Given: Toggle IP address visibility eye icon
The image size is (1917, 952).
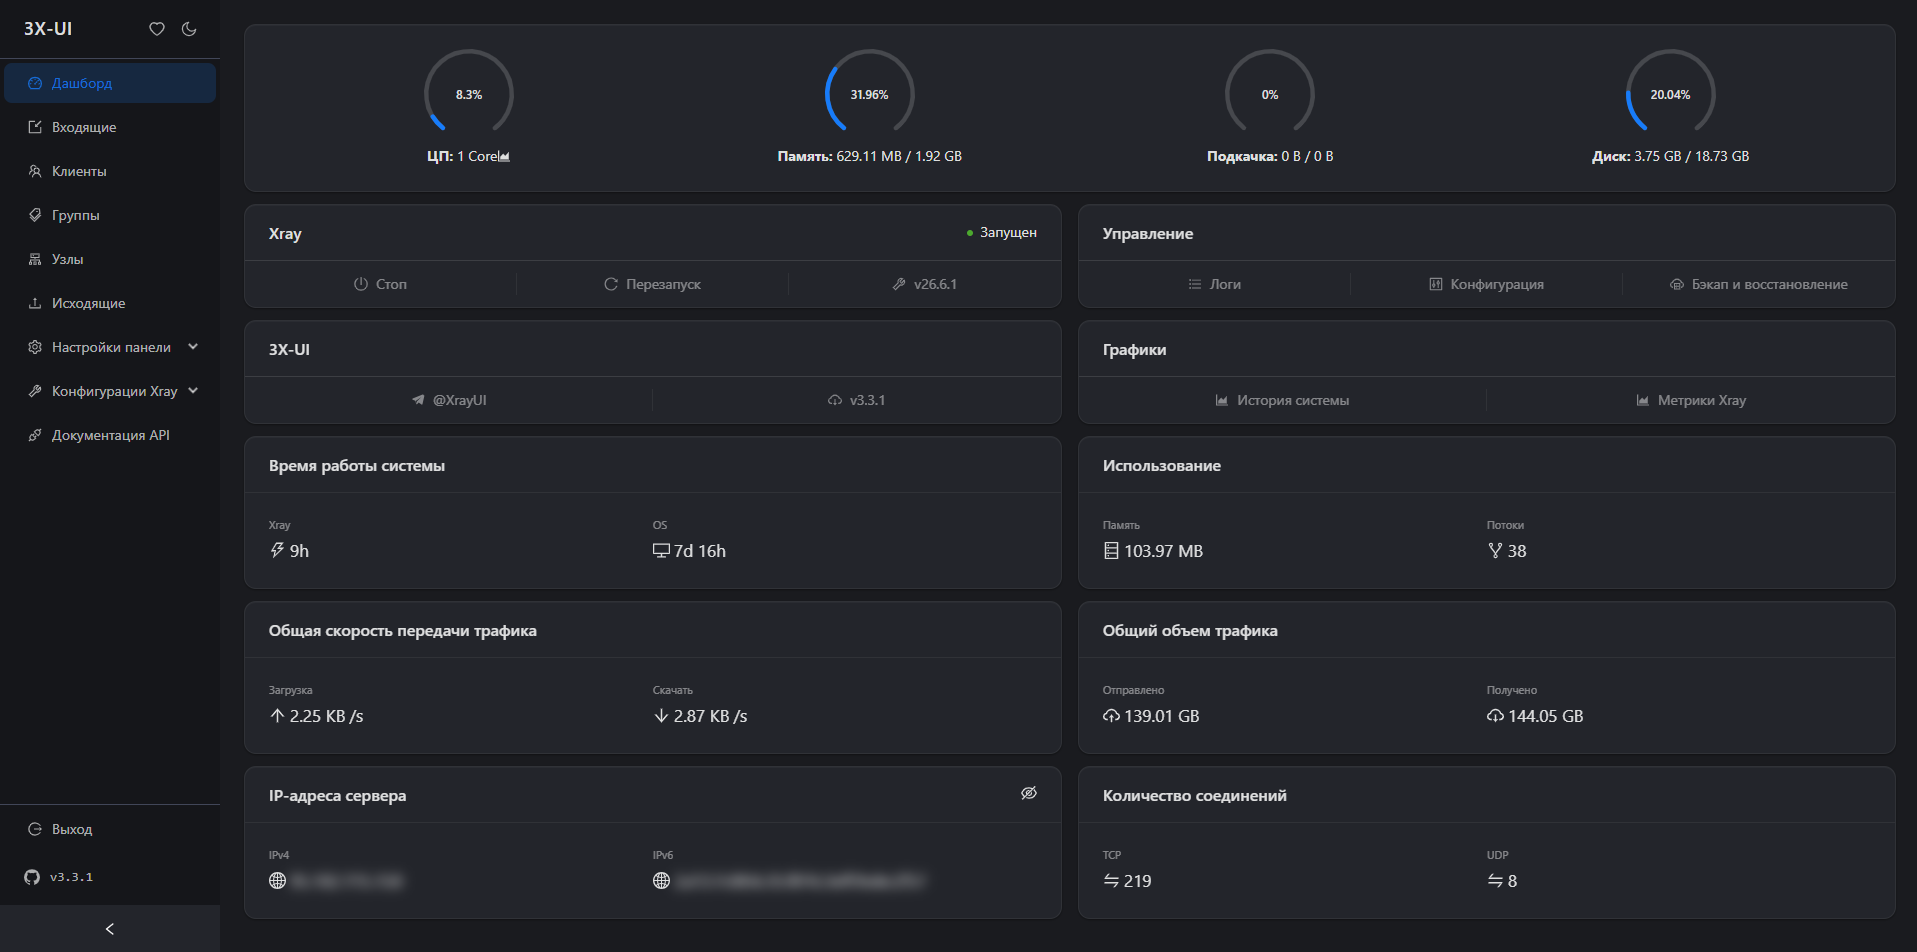Looking at the screenshot, I should pyautogui.click(x=1028, y=793).
